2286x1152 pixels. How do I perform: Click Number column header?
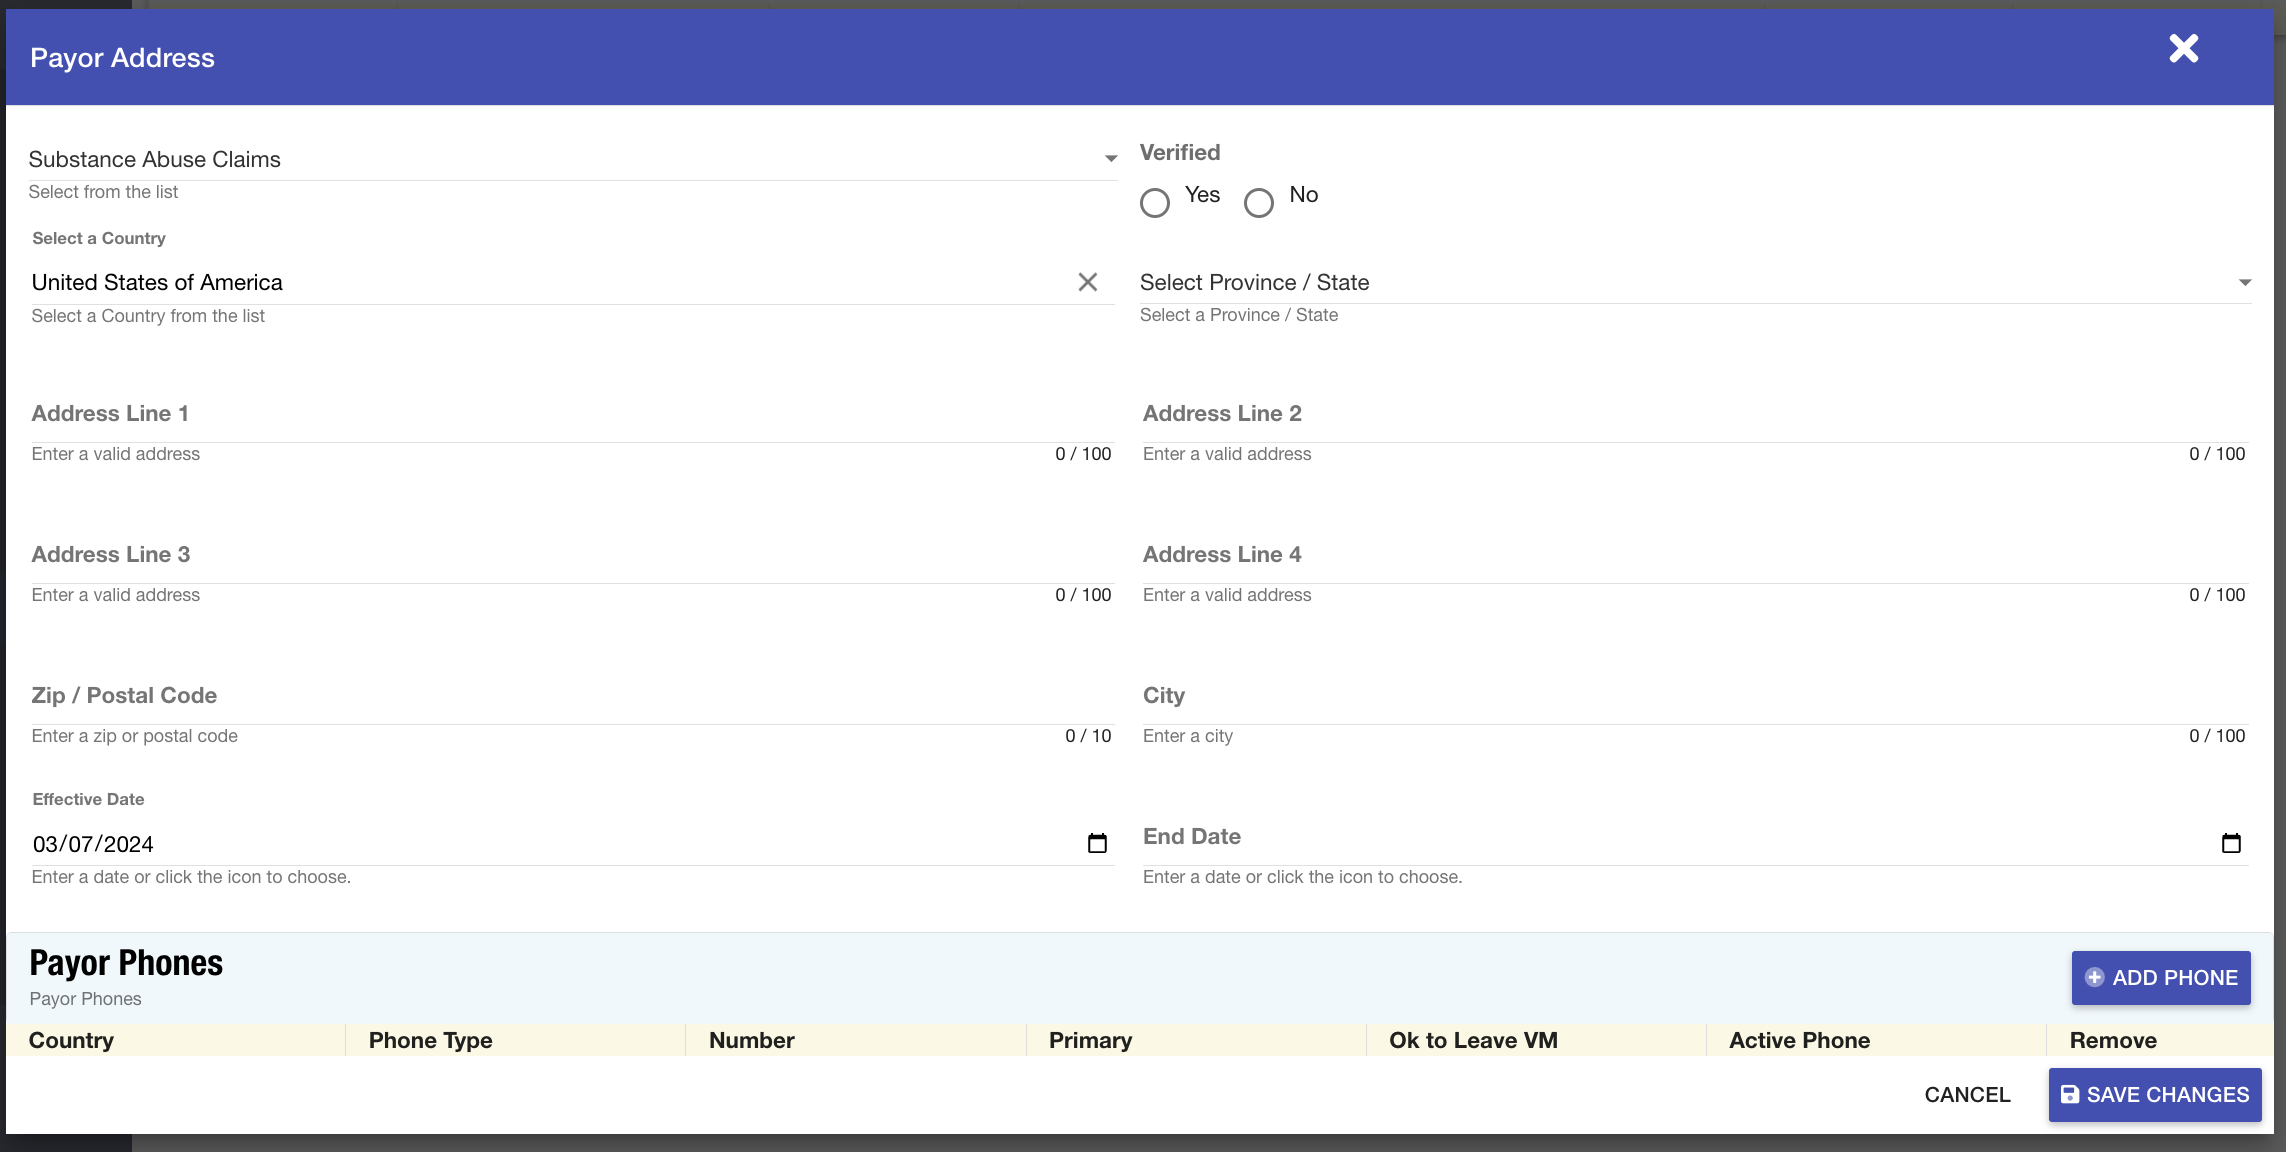(x=752, y=1040)
